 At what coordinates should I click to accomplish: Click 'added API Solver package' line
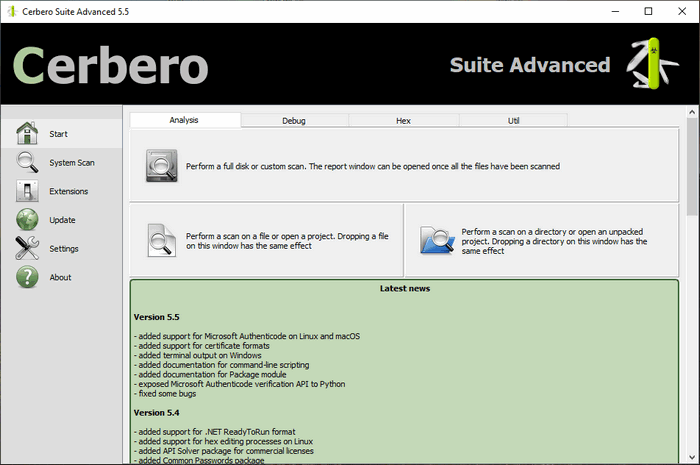[x=224, y=451]
